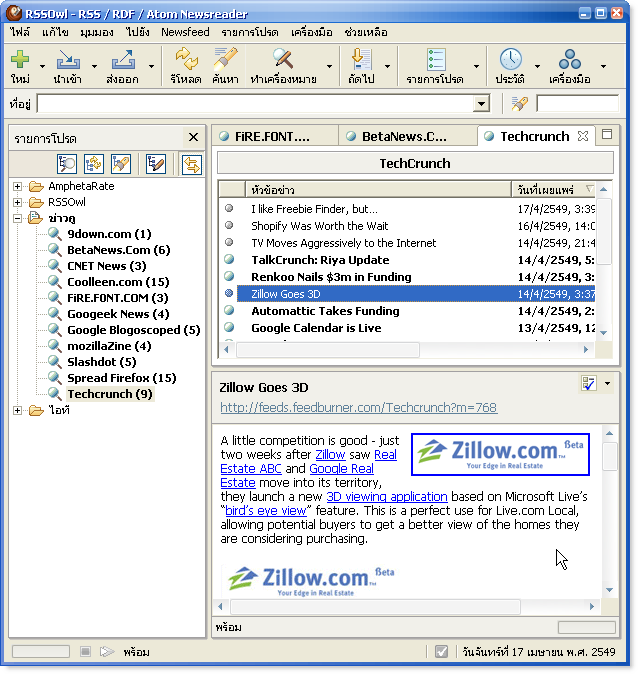Click the green plus New icon
The image size is (638, 674).
[x=20, y=59]
